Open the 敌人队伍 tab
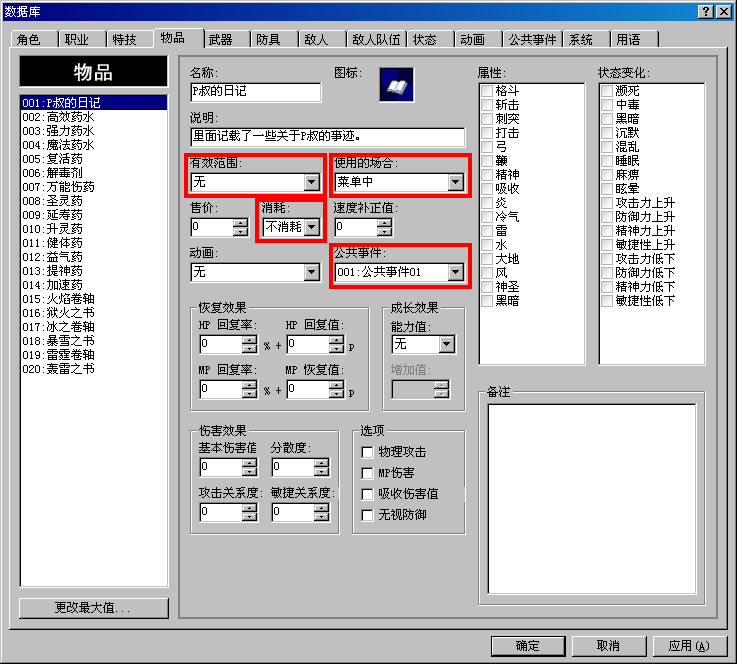The width and height of the screenshot is (737, 664). pos(376,39)
